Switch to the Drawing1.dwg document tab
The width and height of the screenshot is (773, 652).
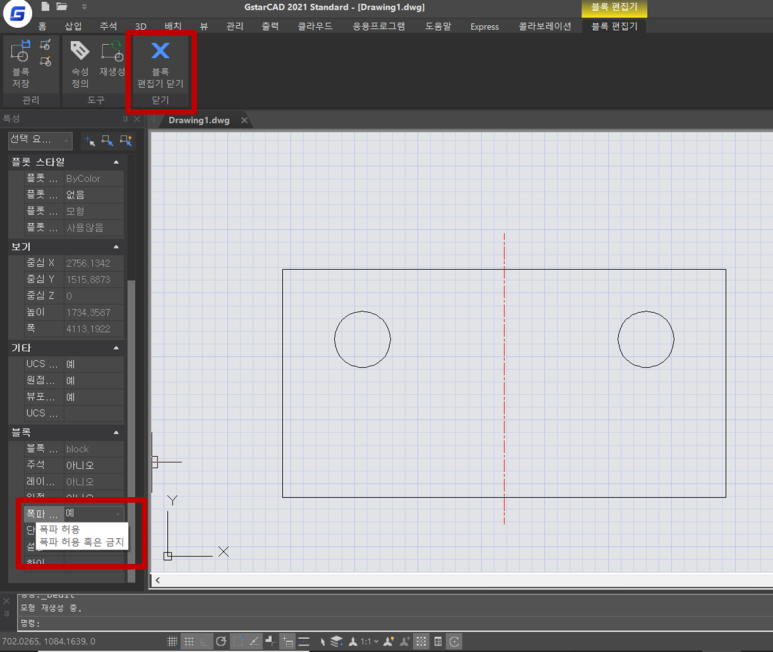198,120
